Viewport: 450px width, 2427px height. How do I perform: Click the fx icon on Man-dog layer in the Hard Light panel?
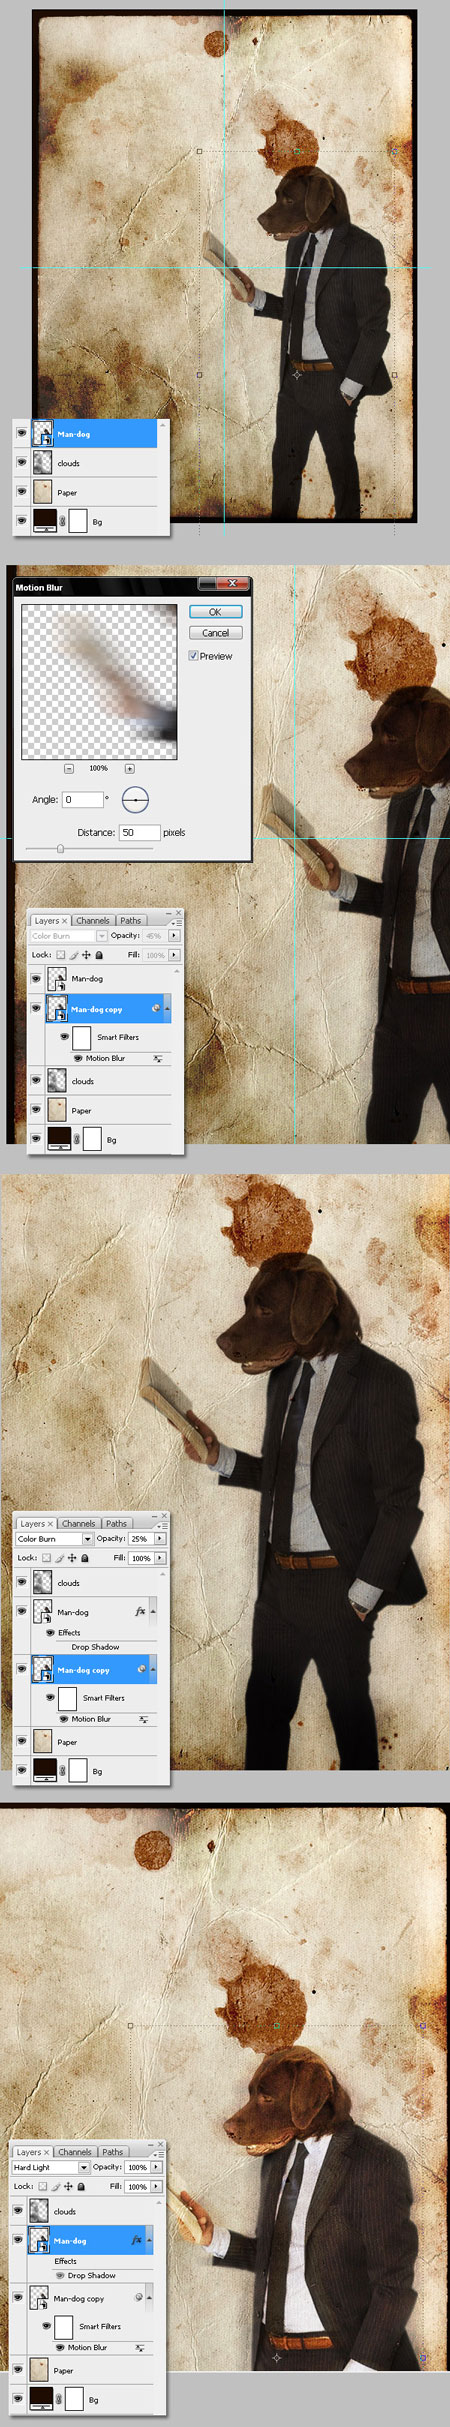[136, 2240]
